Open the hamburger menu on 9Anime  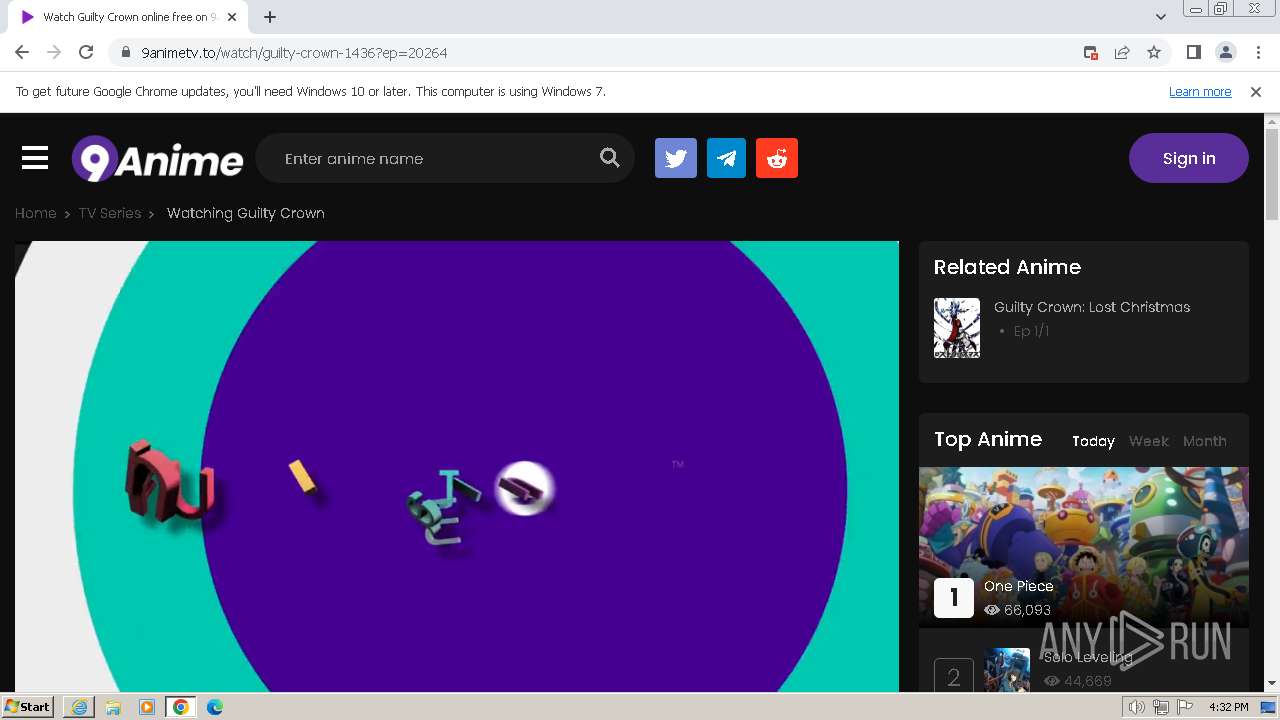point(35,158)
